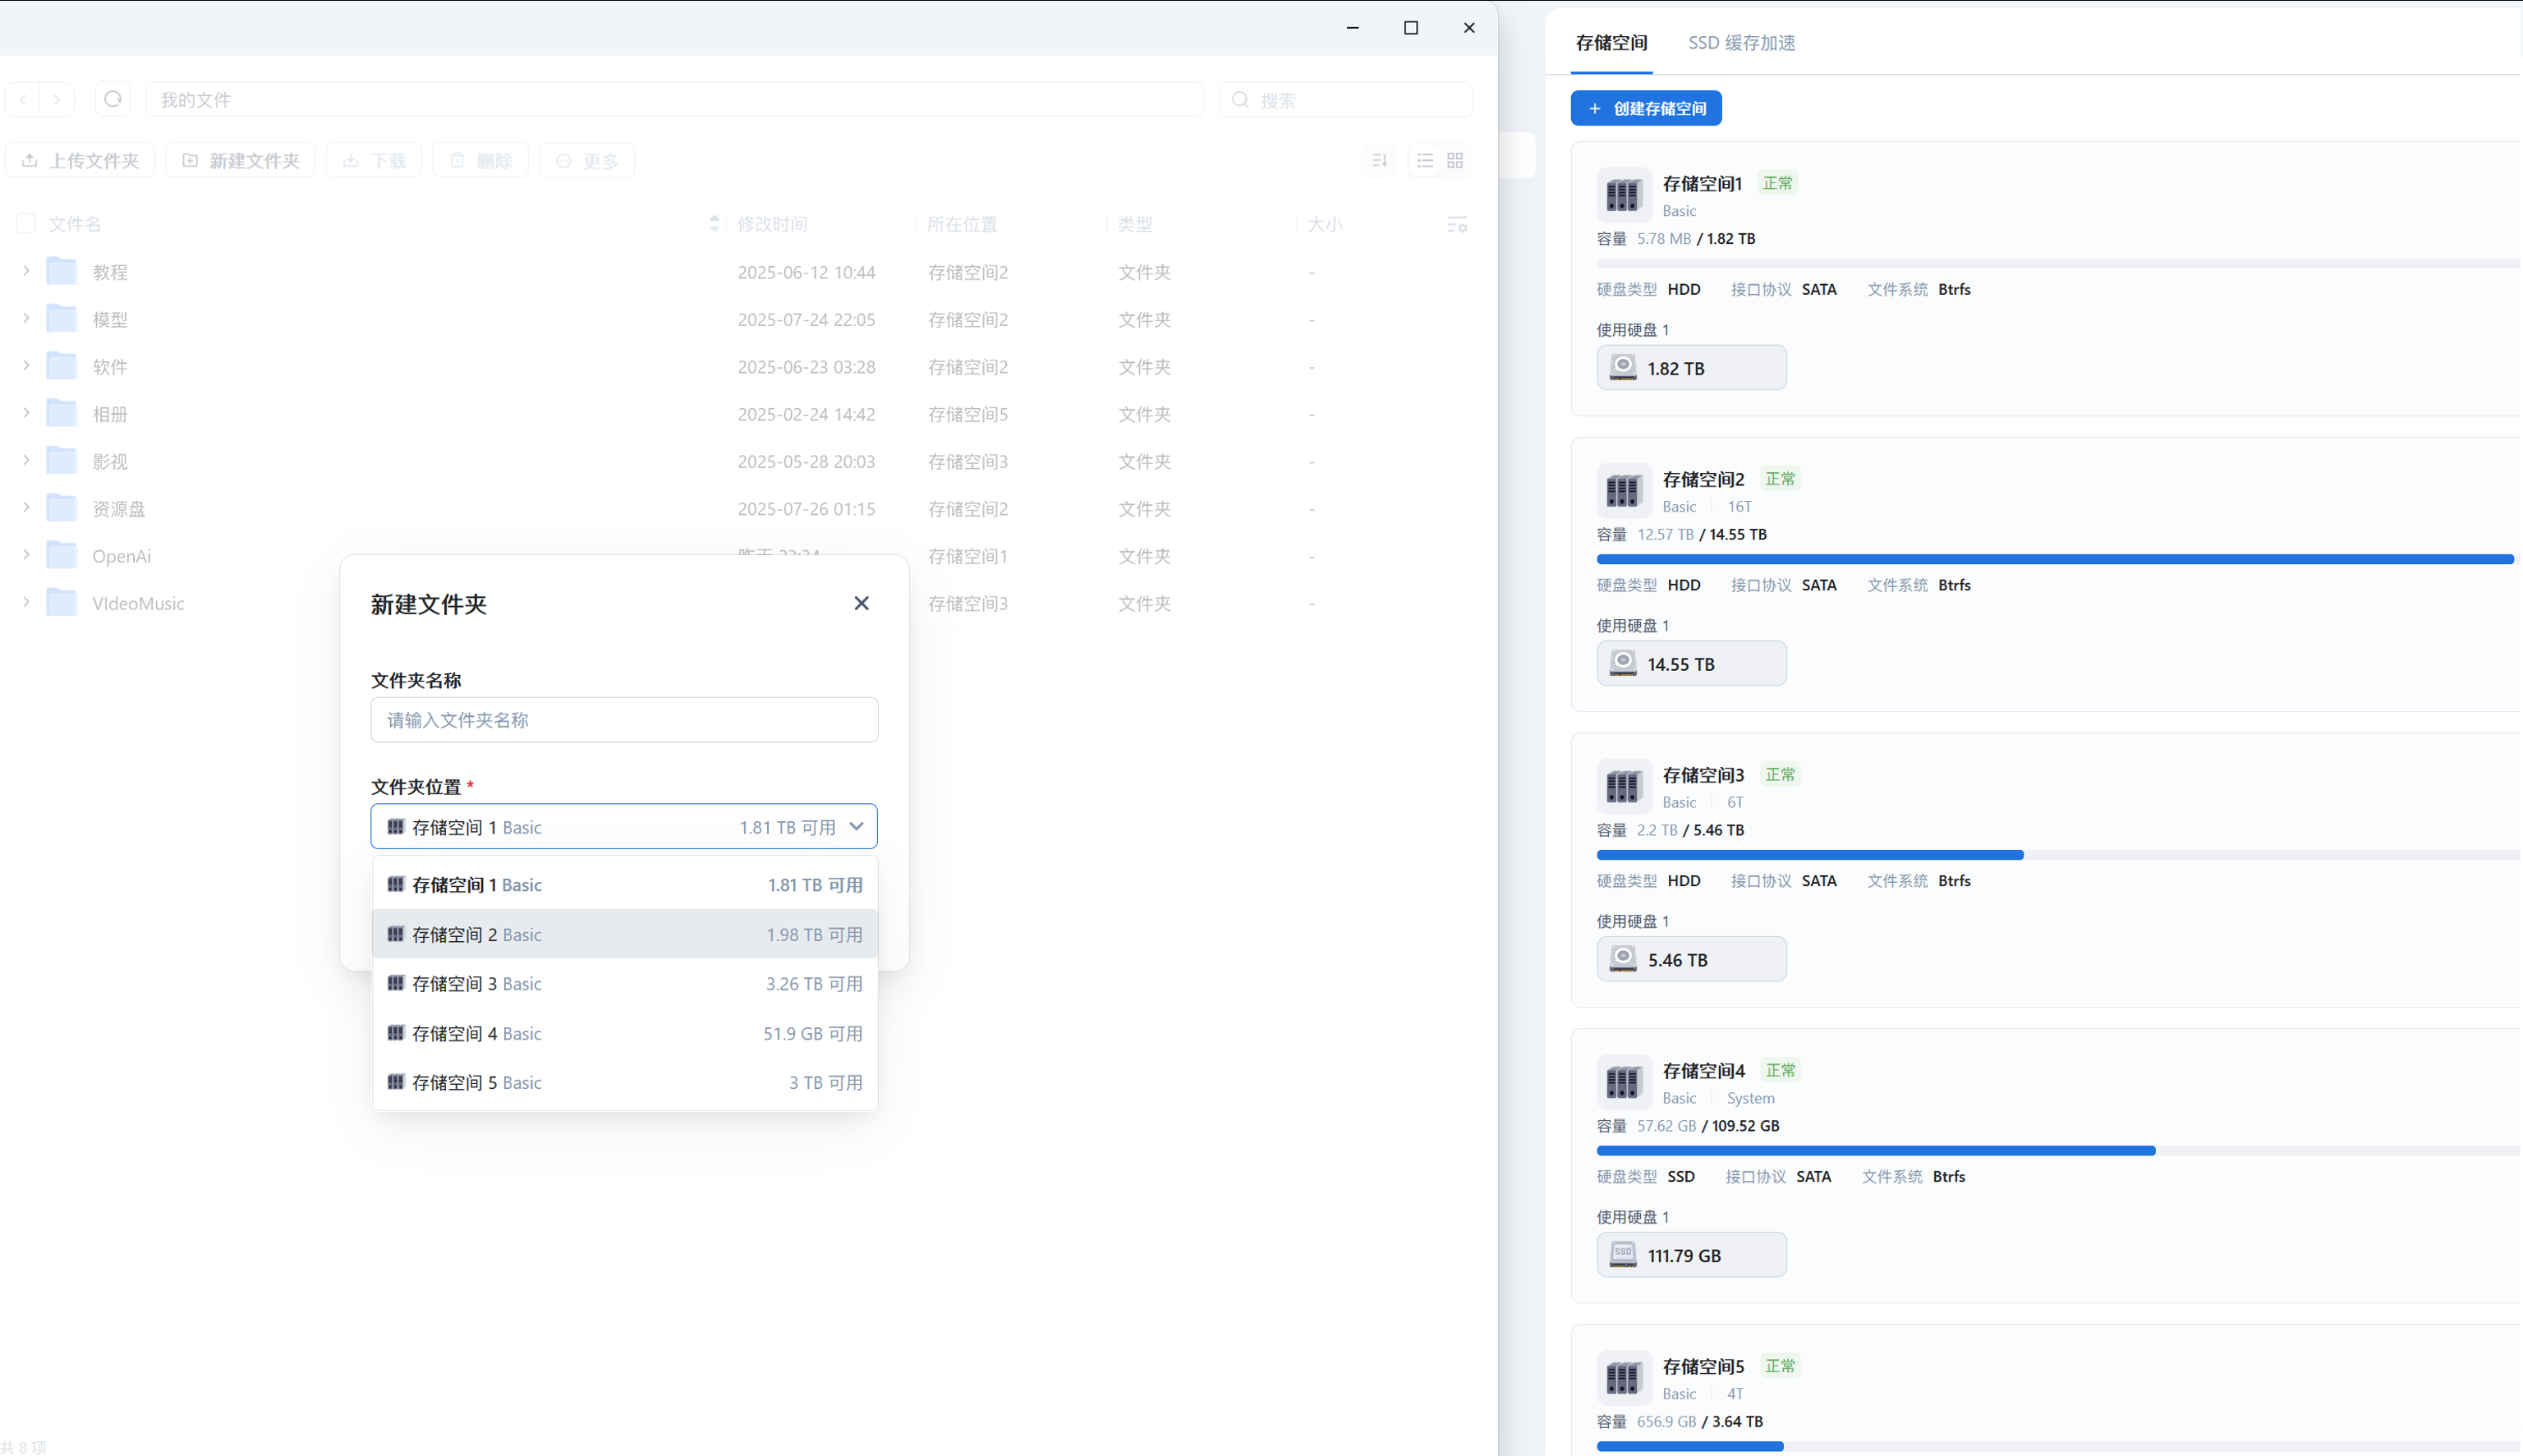Screen dimensions: 2523x1456
Task: Go back with the left arrow icon
Action: 23,100
